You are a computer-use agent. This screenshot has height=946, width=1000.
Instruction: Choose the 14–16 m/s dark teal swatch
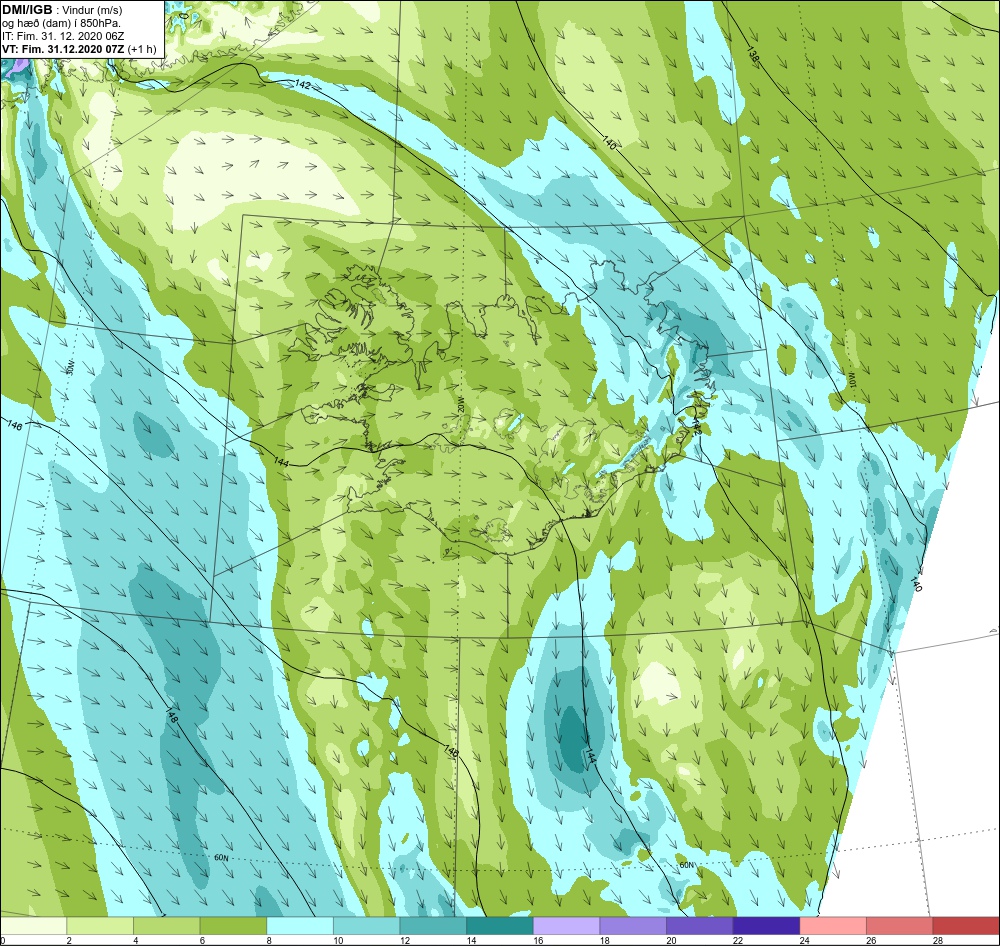point(500,926)
